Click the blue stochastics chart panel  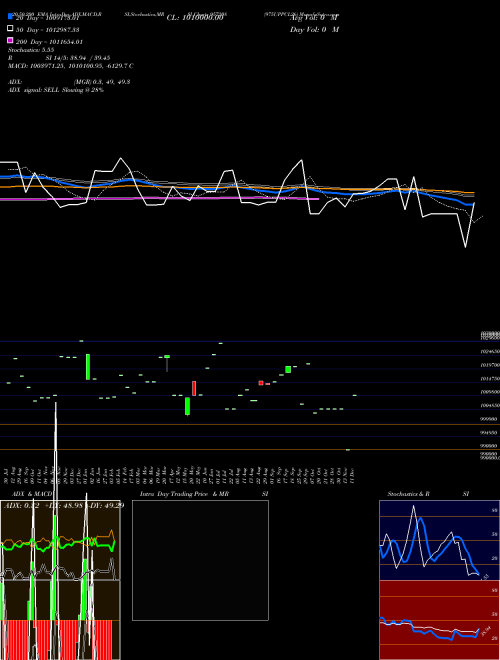(x=439, y=540)
